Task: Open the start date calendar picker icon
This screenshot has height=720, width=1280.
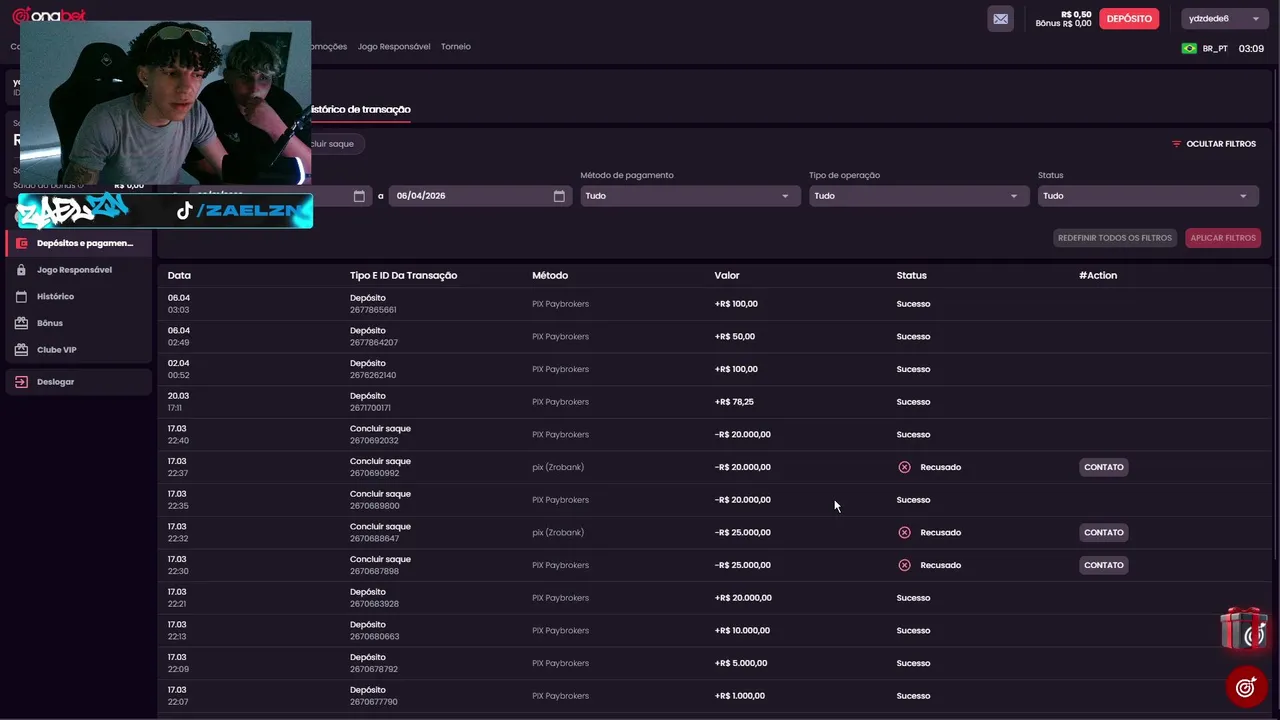Action: (x=359, y=196)
